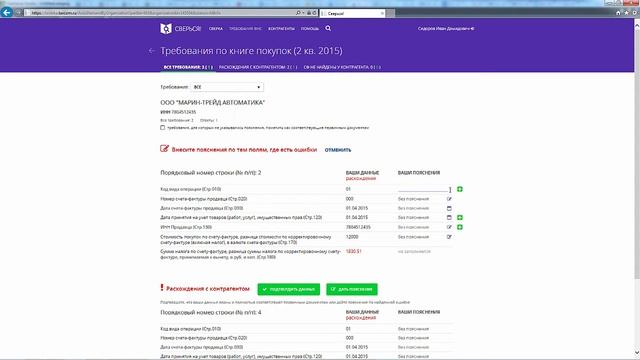
Task: Open the ТРЕБОВАНИЯ ФНС menu item
Action: [x=245, y=29]
